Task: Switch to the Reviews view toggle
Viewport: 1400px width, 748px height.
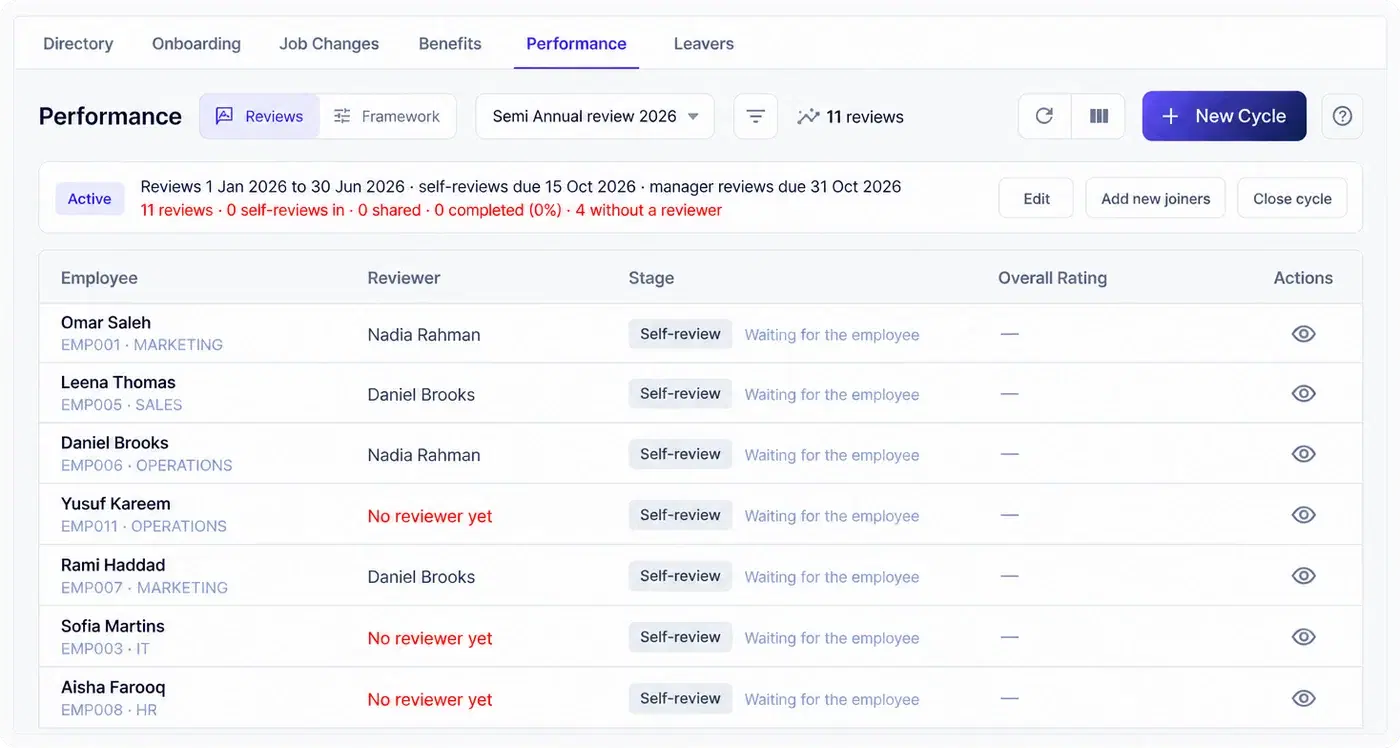Action: point(260,116)
